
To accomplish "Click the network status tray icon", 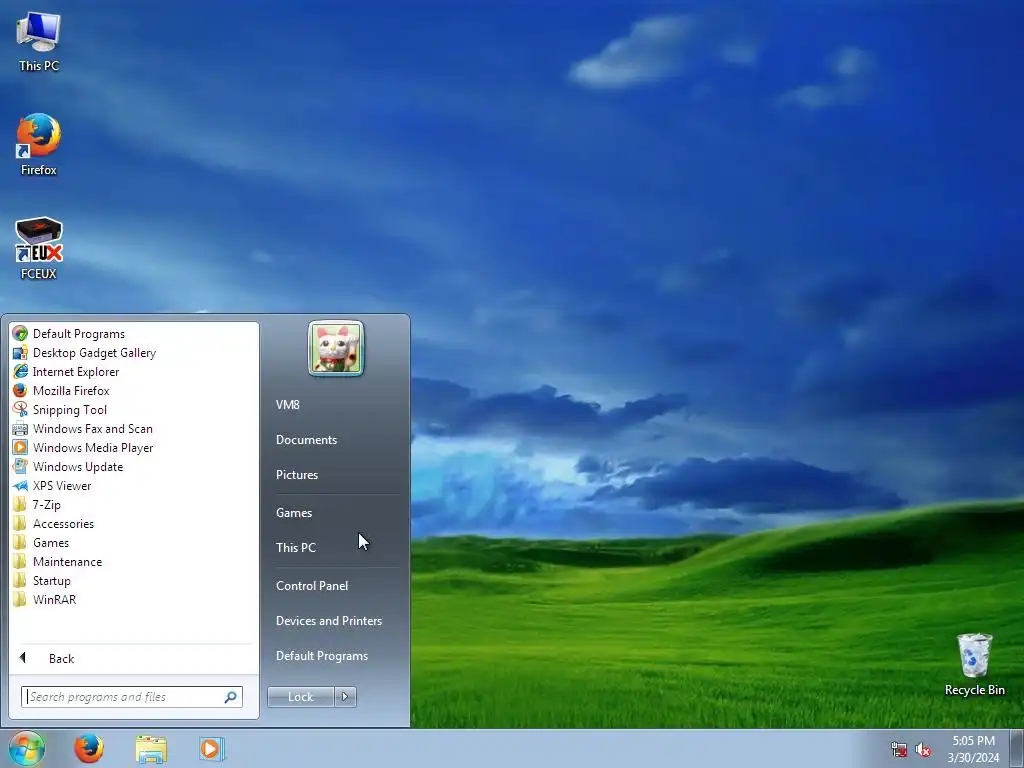I will (899, 750).
